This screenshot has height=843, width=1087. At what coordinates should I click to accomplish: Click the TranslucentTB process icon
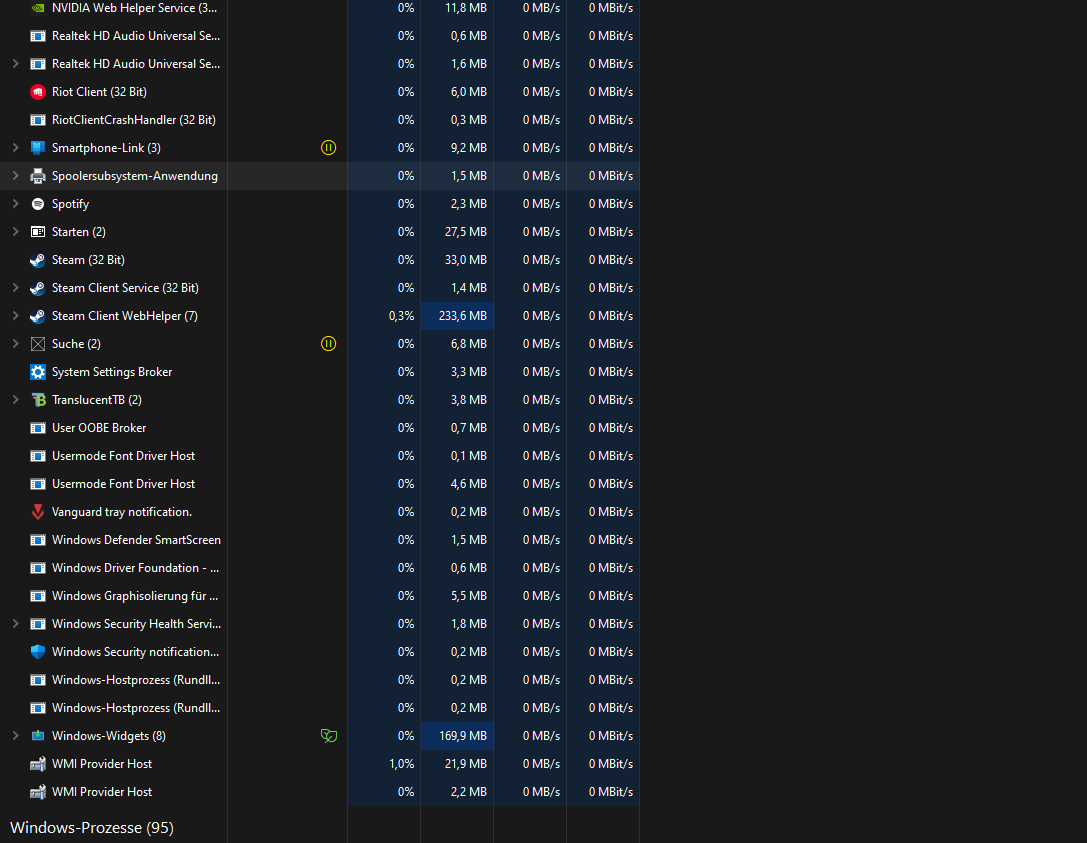click(37, 399)
